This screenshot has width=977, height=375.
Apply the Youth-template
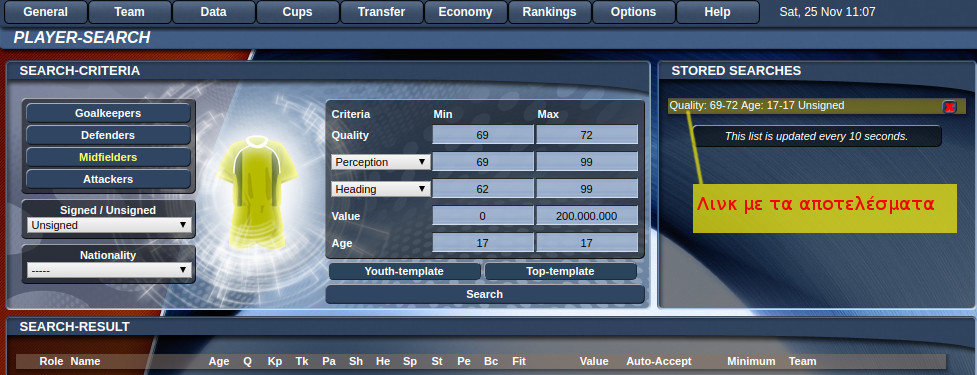coord(404,272)
